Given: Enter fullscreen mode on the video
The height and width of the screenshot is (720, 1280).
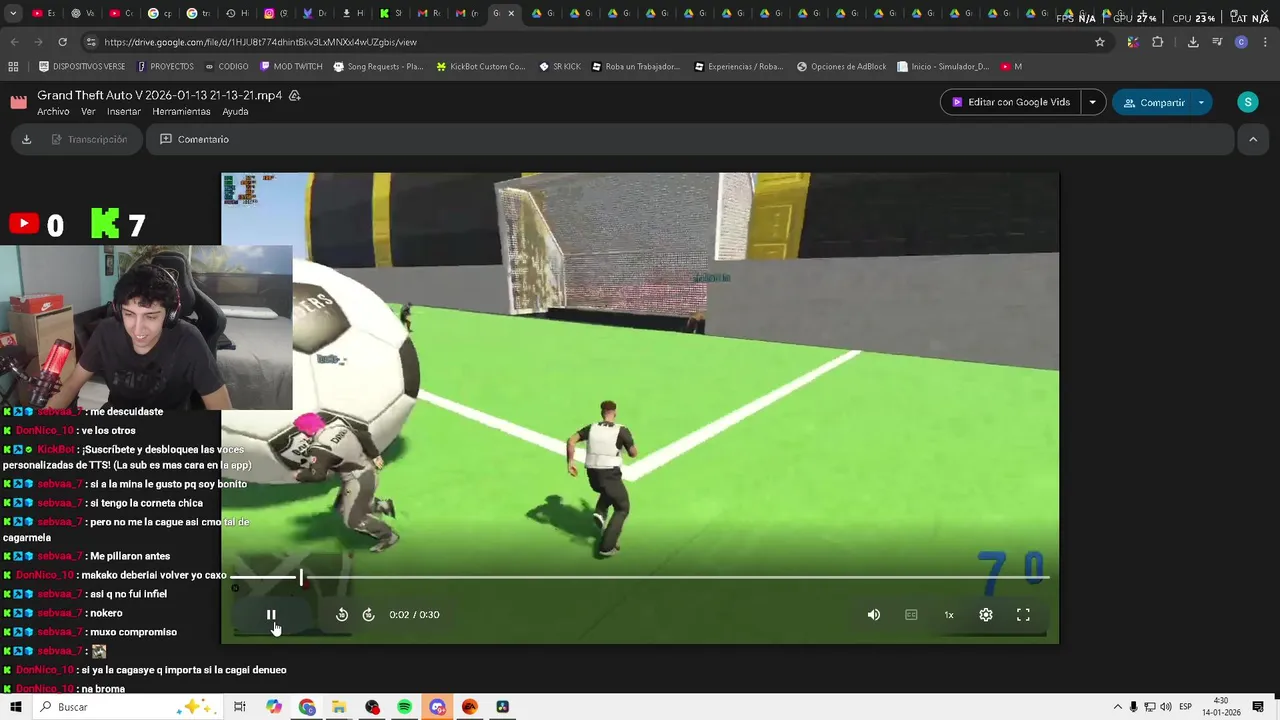Looking at the screenshot, I should (1023, 615).
